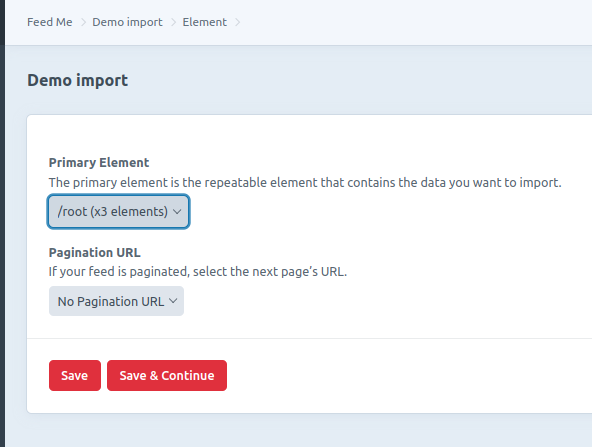Click the Demo import page heading
The width and height of the screenshot is (592, 447).
click(x=77, y=80)
